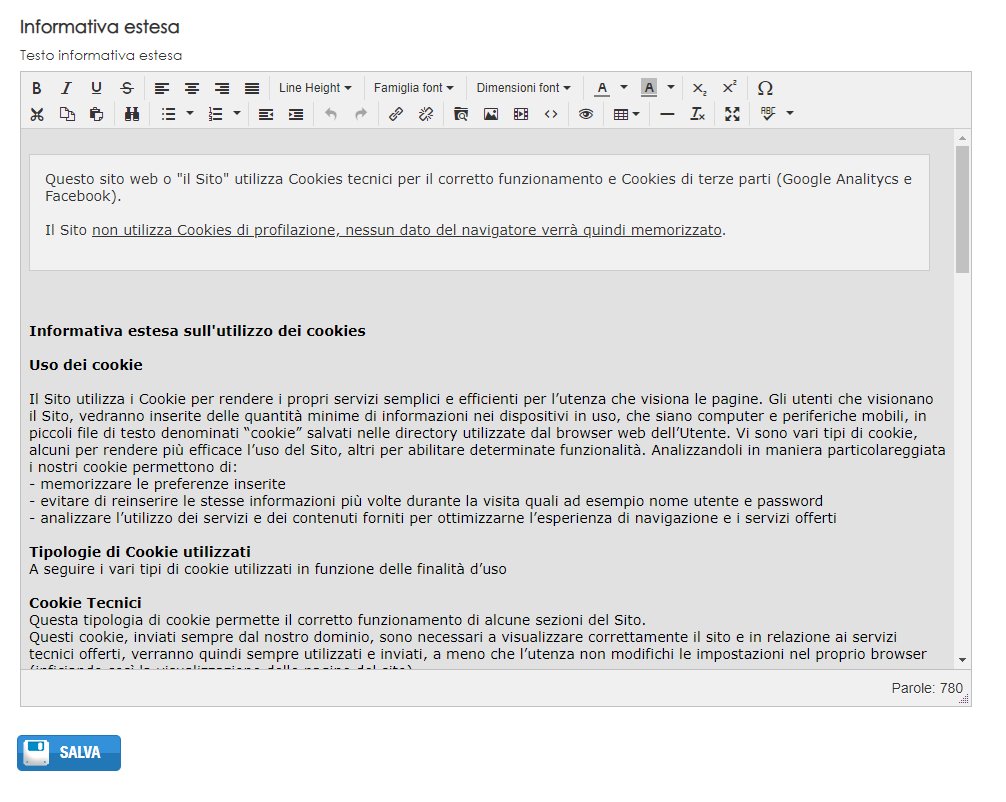Insert a numbered list
Screen dimensions: 1006x802
[215, 114]
